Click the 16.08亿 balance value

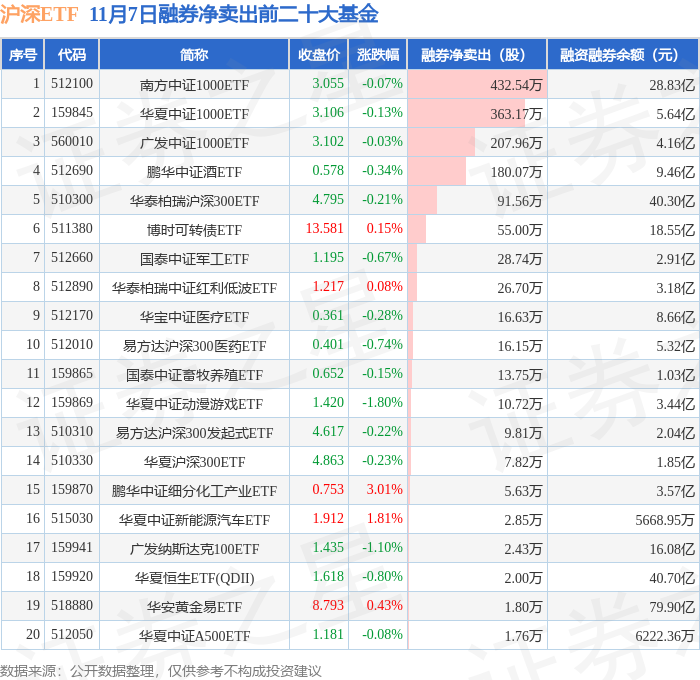pyautogui.click(x=672, y=549)
